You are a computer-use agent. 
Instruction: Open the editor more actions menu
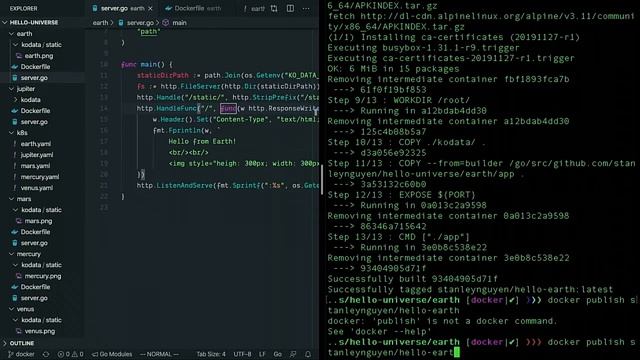[x=306, y=8]
